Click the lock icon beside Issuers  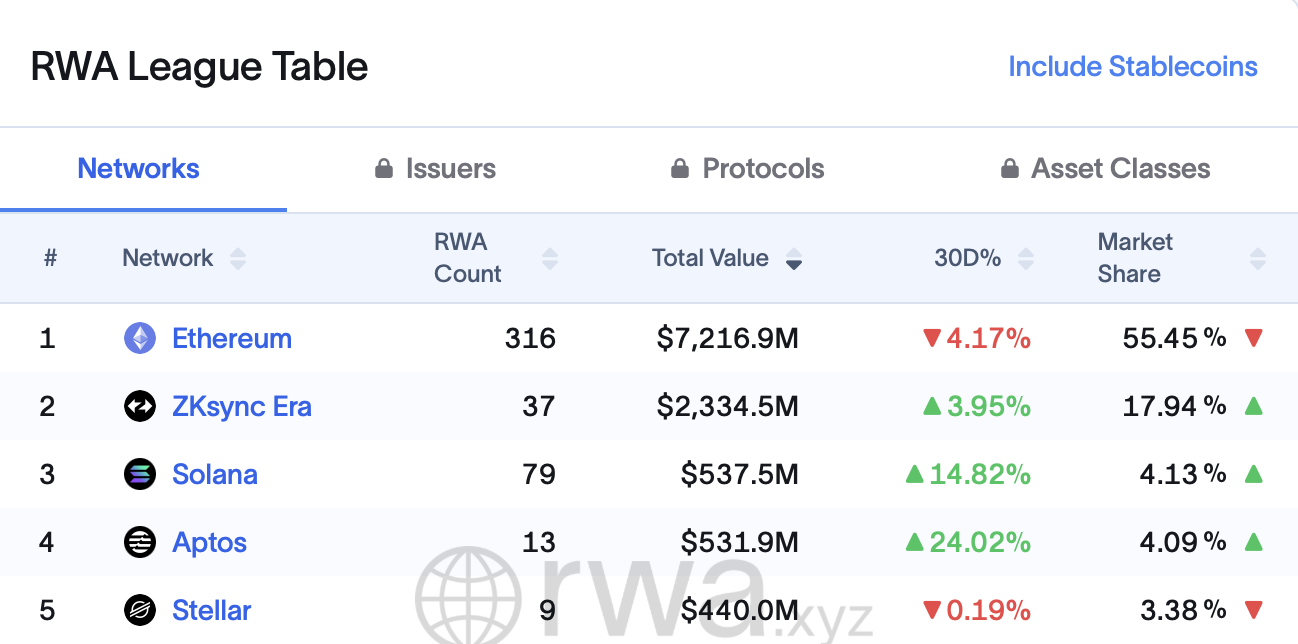(383, 168)
